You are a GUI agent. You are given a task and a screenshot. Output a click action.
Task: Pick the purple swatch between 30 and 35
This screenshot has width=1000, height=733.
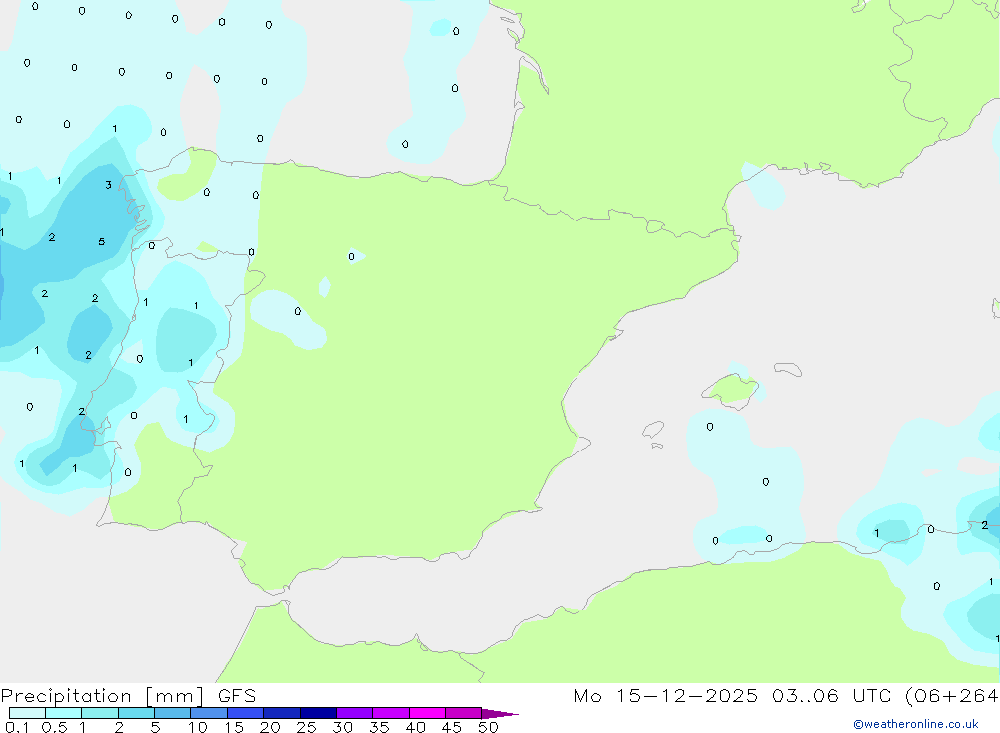tap(355, 713)
